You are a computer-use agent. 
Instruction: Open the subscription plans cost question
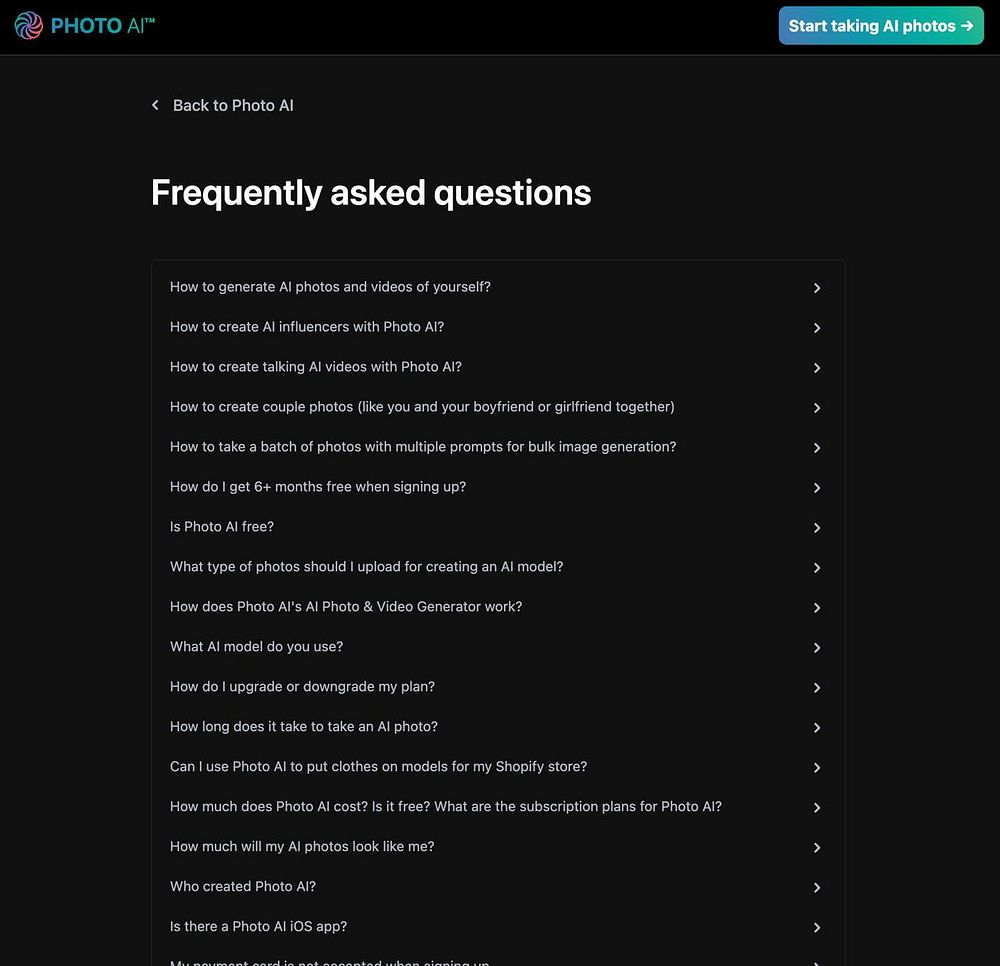[445, 807]
